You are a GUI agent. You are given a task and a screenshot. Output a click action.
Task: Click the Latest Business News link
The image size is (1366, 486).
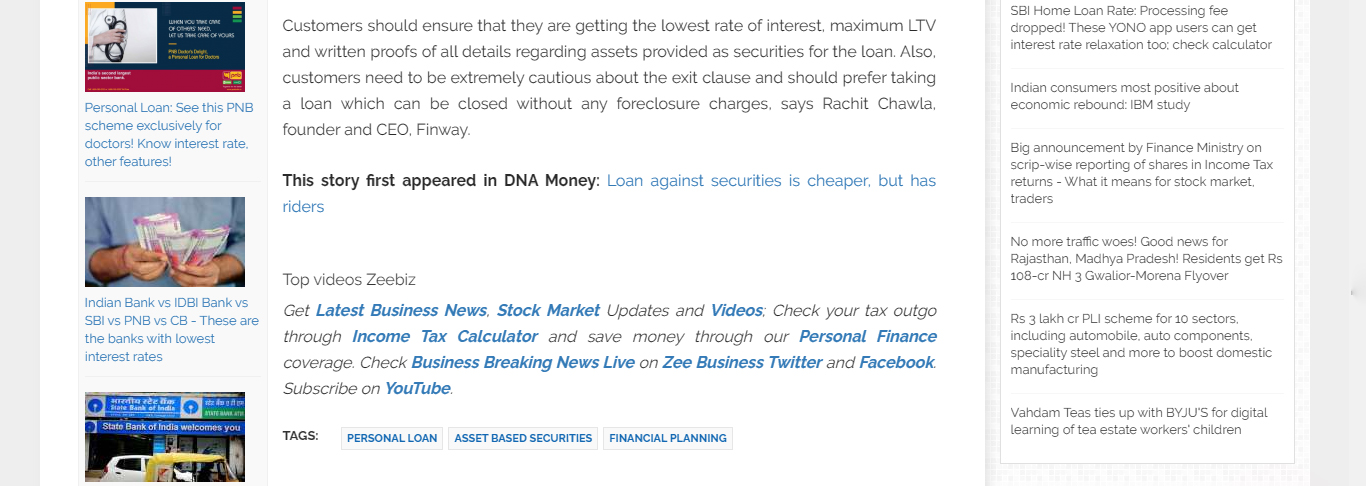coord(401,311)
